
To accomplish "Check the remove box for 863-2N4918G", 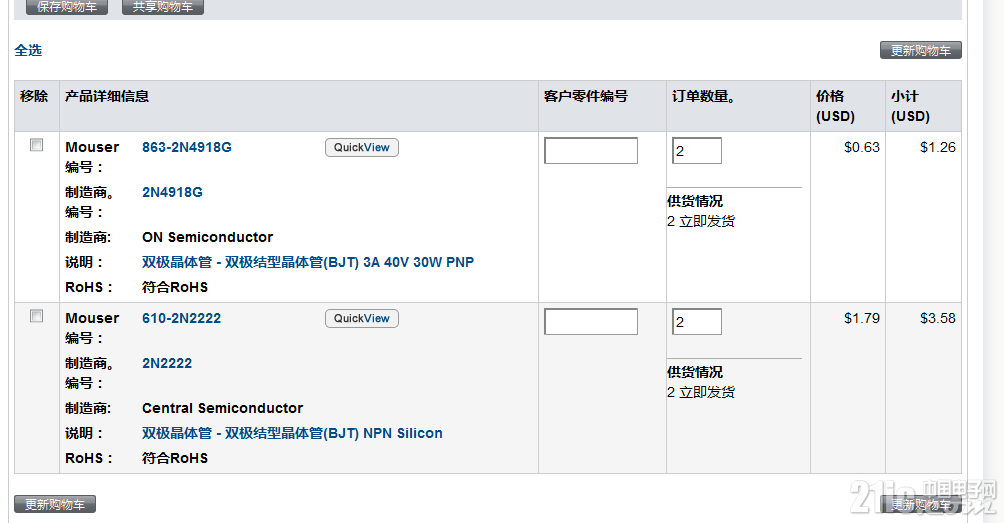I will (x=37, y=145).
